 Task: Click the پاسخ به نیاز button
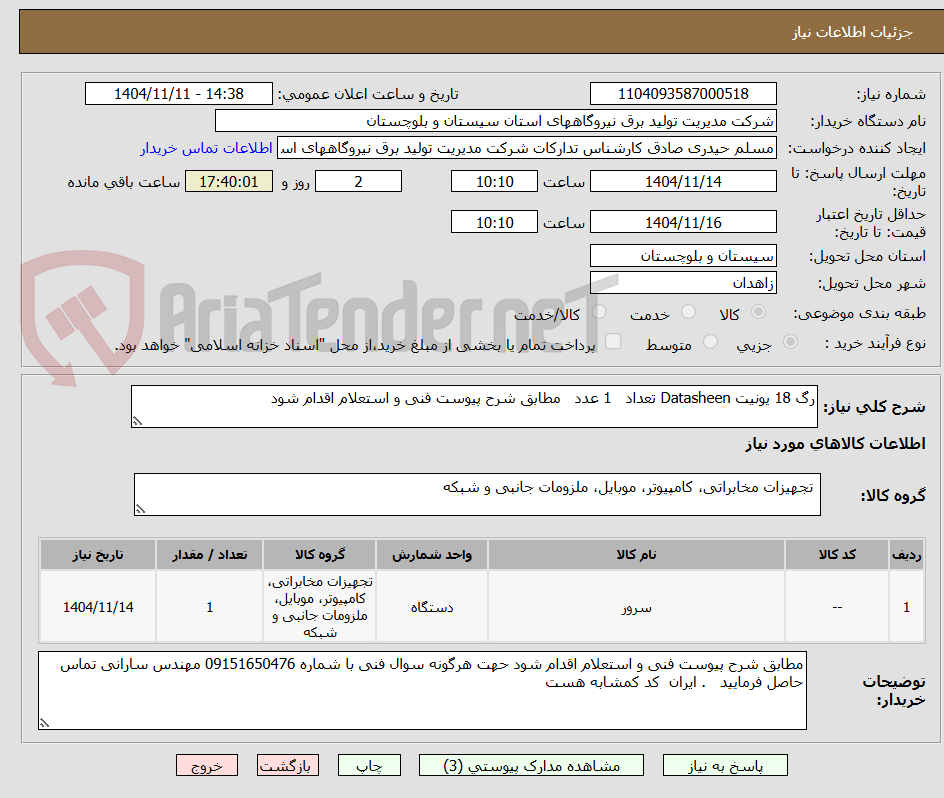(725, 765)
